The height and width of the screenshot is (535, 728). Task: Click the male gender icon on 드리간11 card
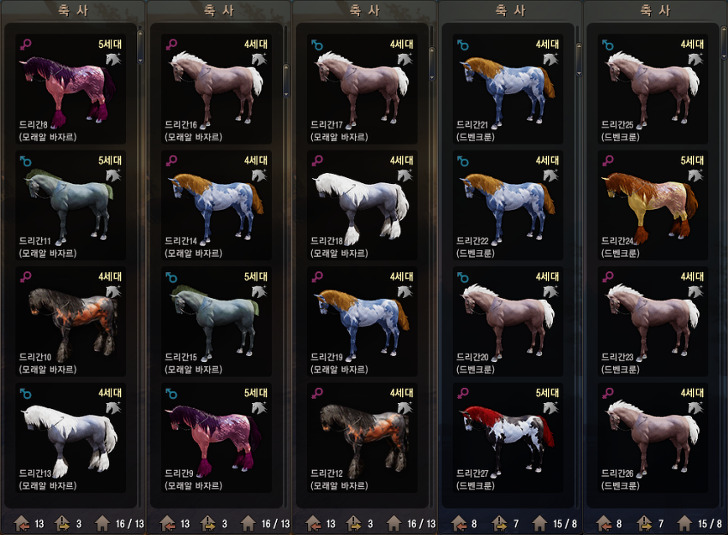(x=26, y=161)
